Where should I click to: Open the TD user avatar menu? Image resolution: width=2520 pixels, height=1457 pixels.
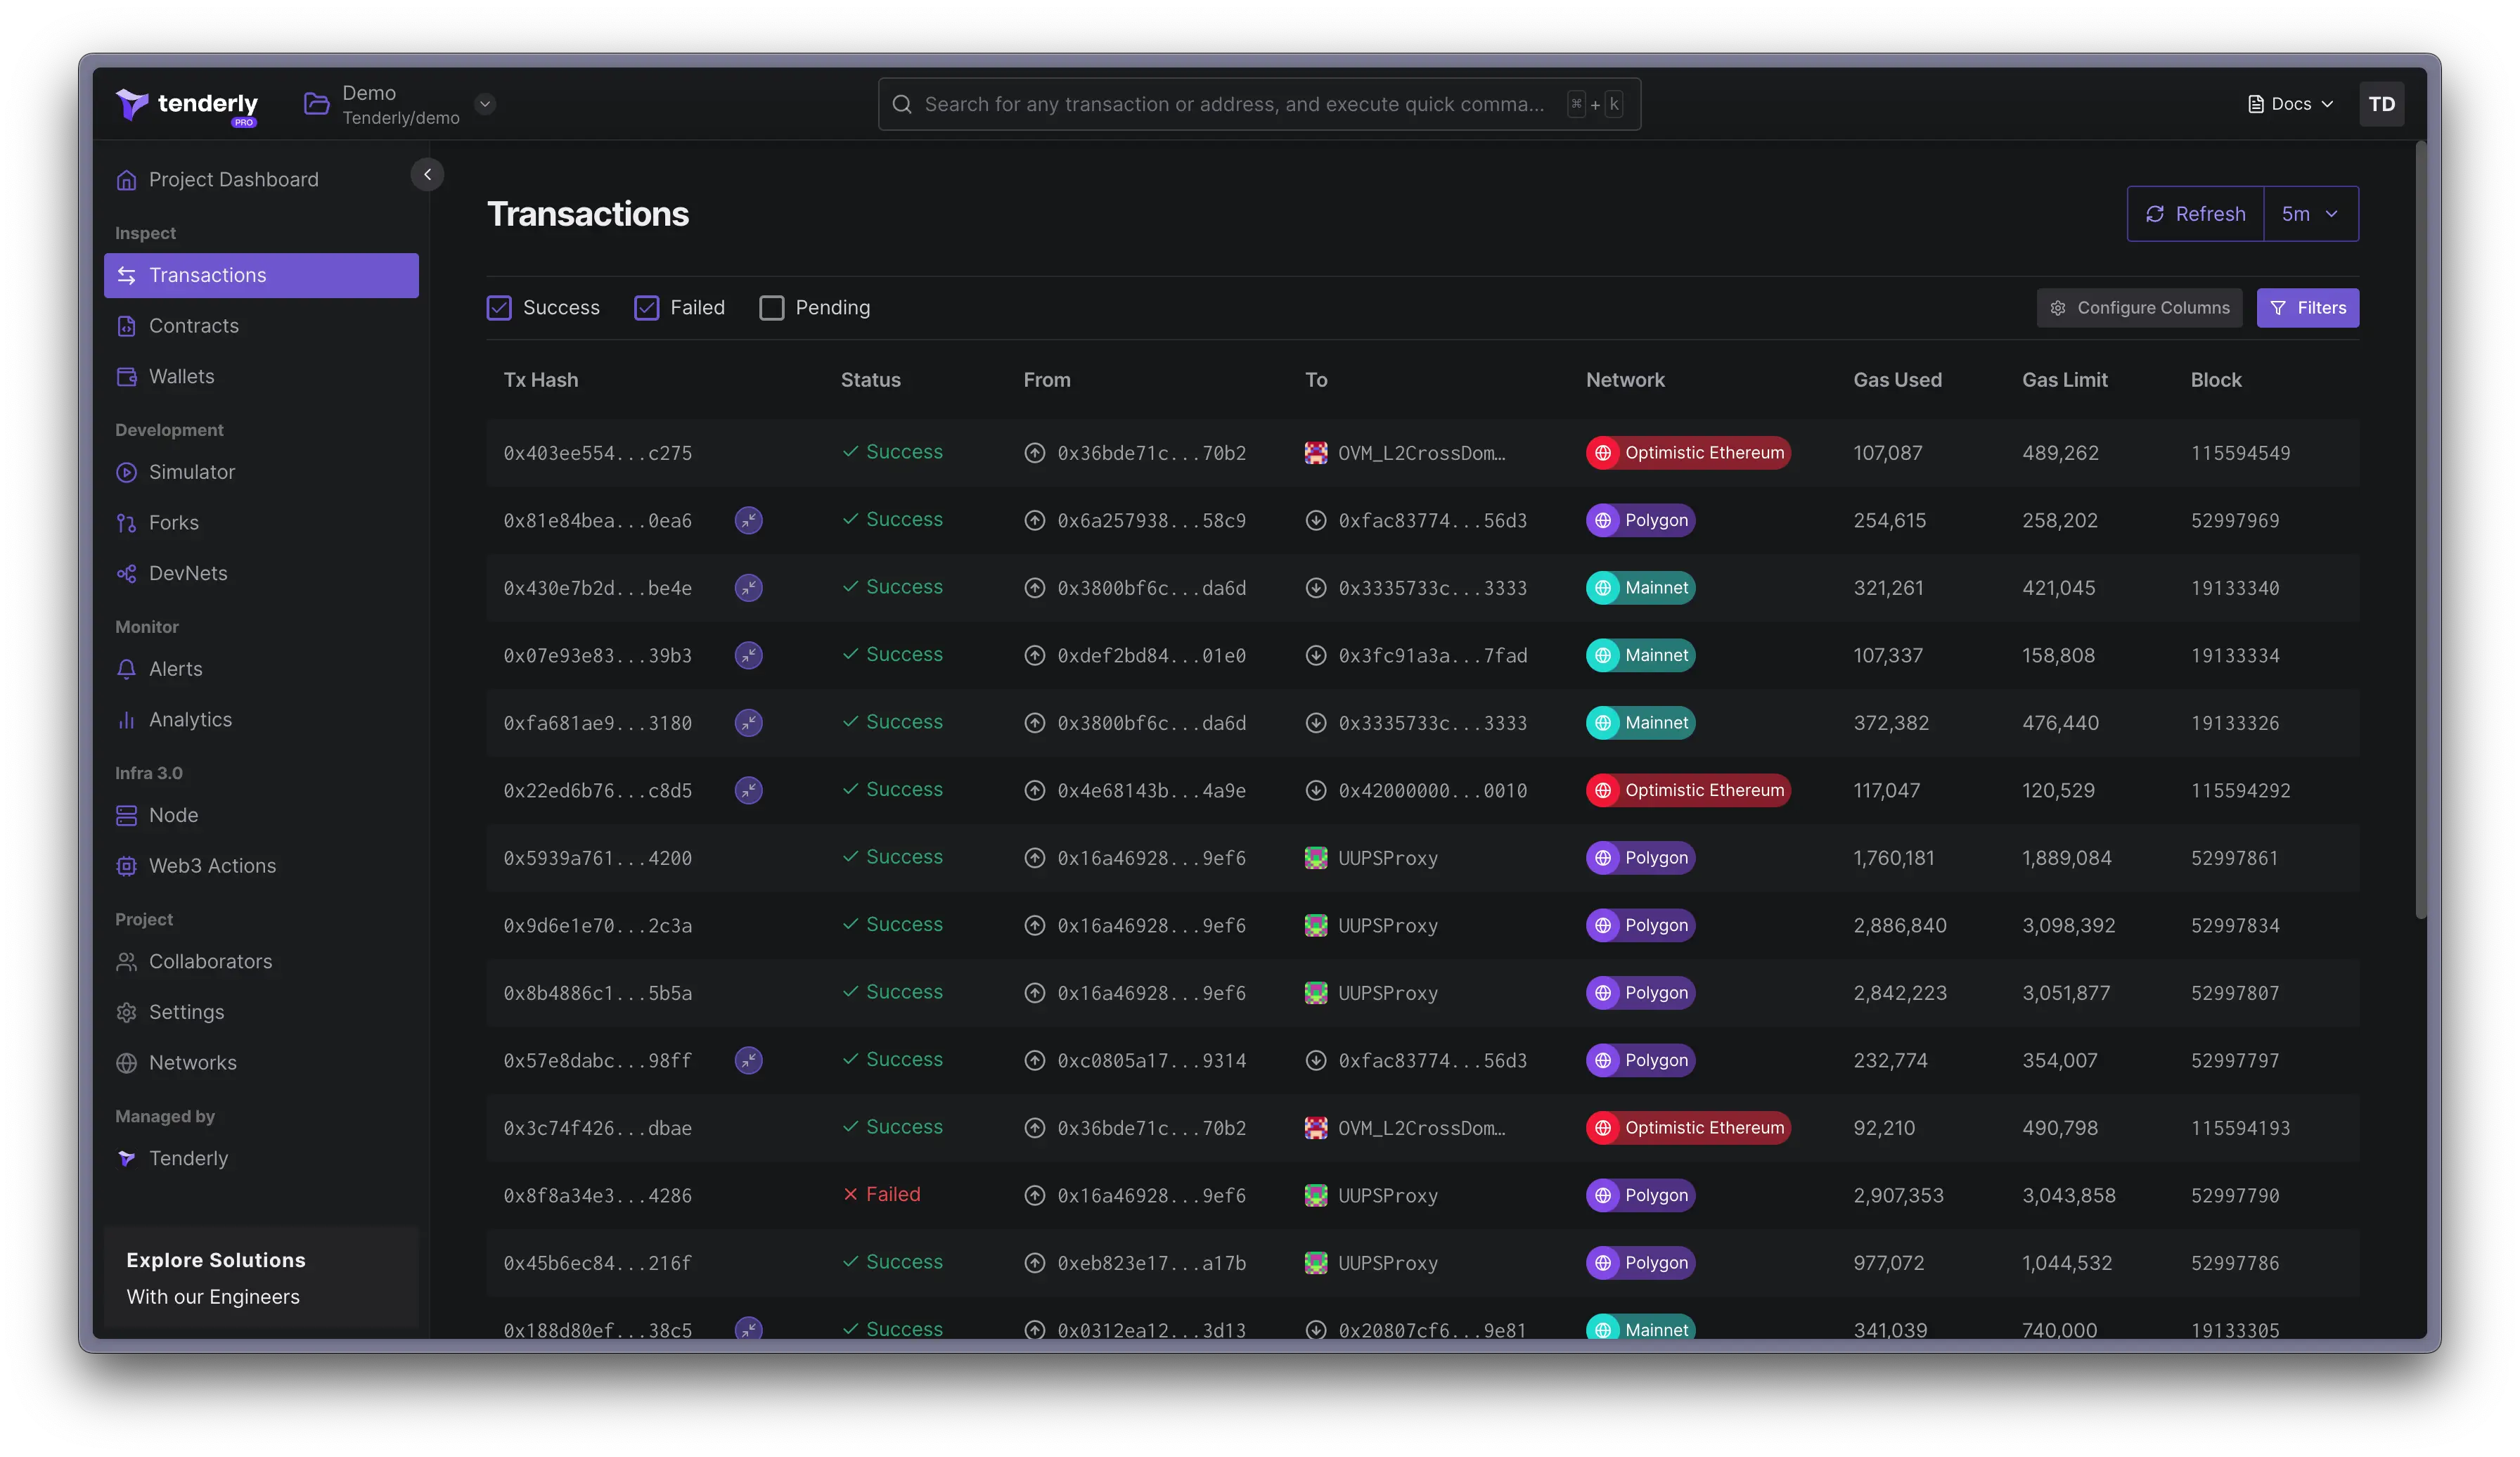click(2381, 104)
